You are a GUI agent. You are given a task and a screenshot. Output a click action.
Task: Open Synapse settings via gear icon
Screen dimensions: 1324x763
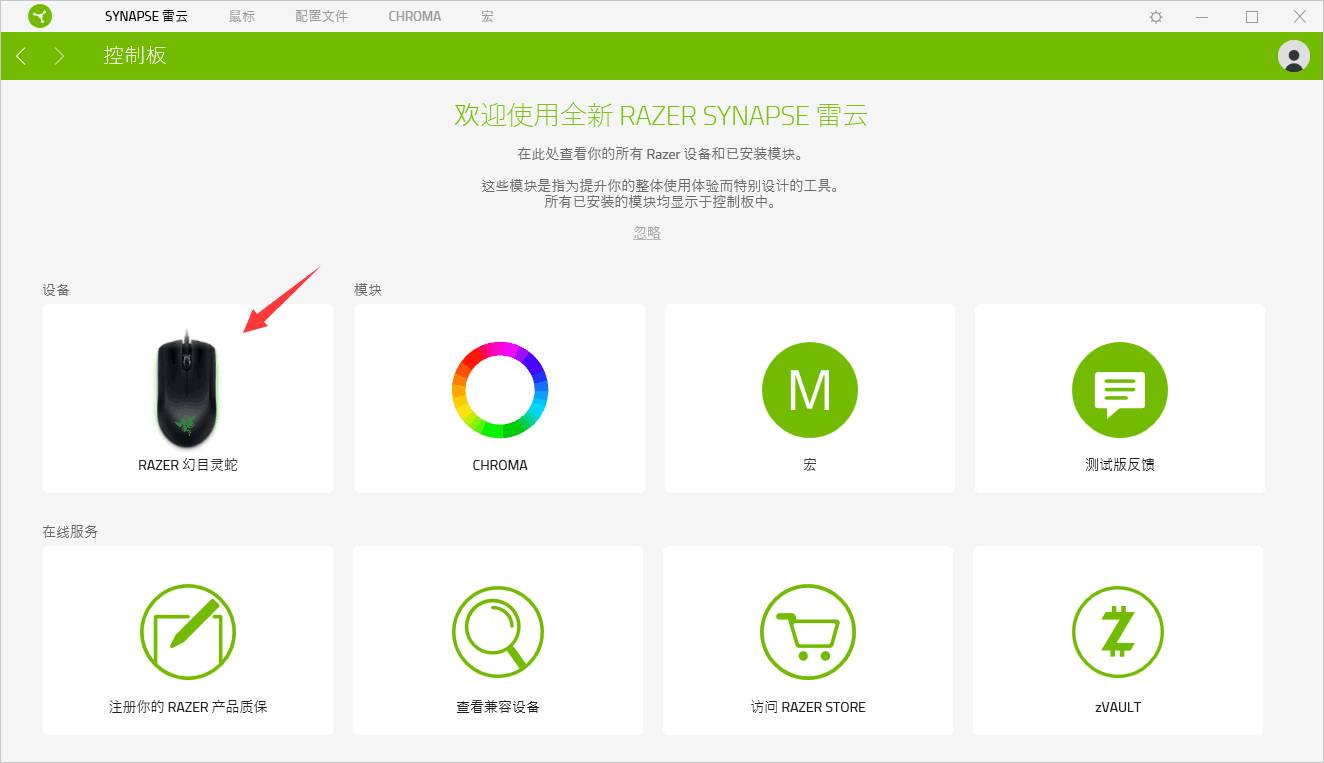pos(1155,16)
